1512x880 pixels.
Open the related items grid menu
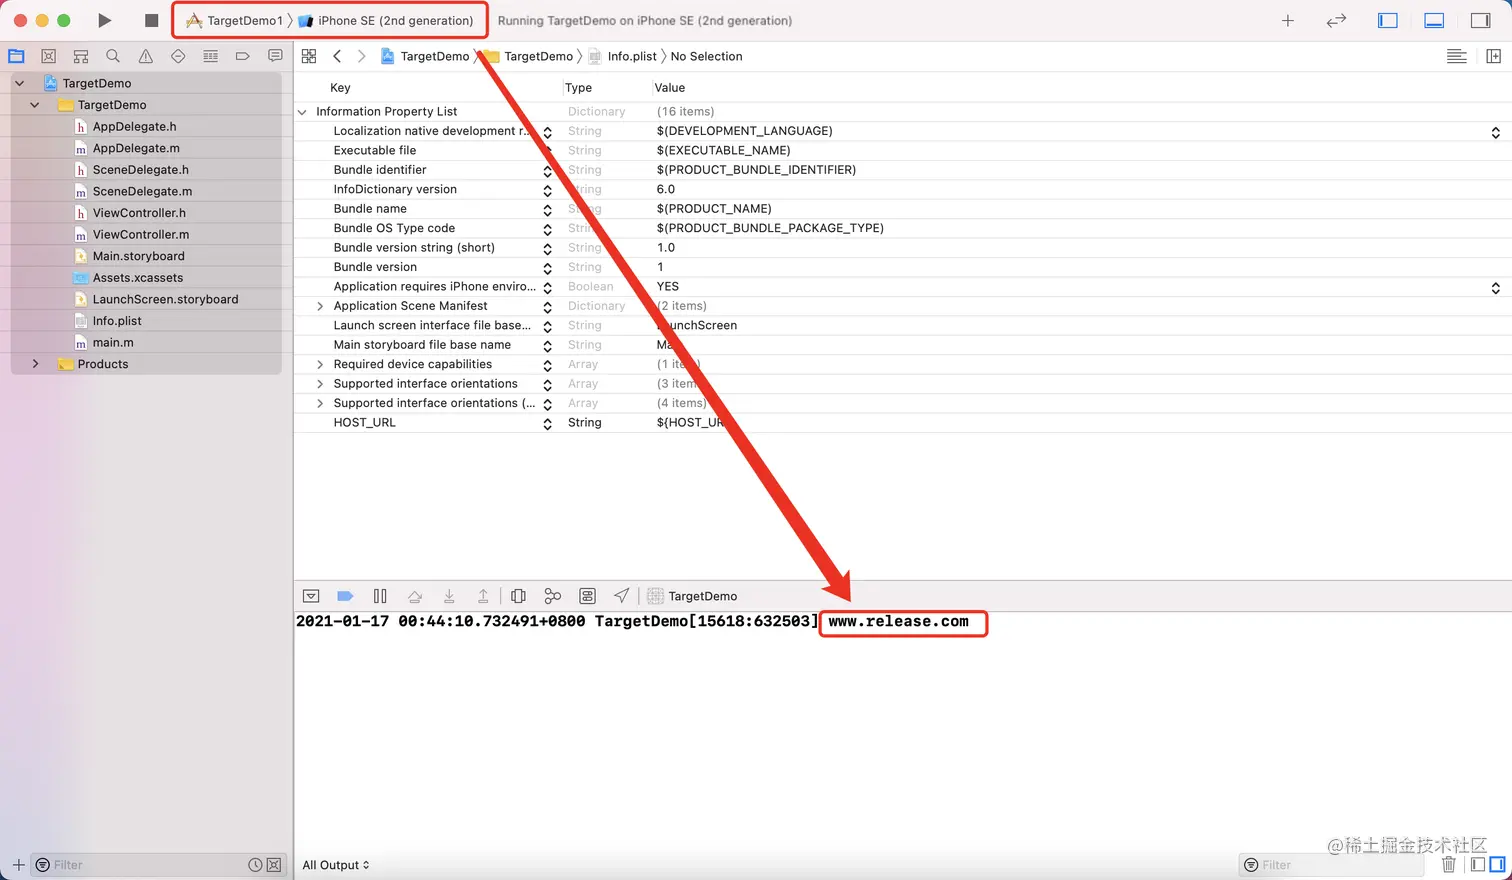tap(309, 56)
